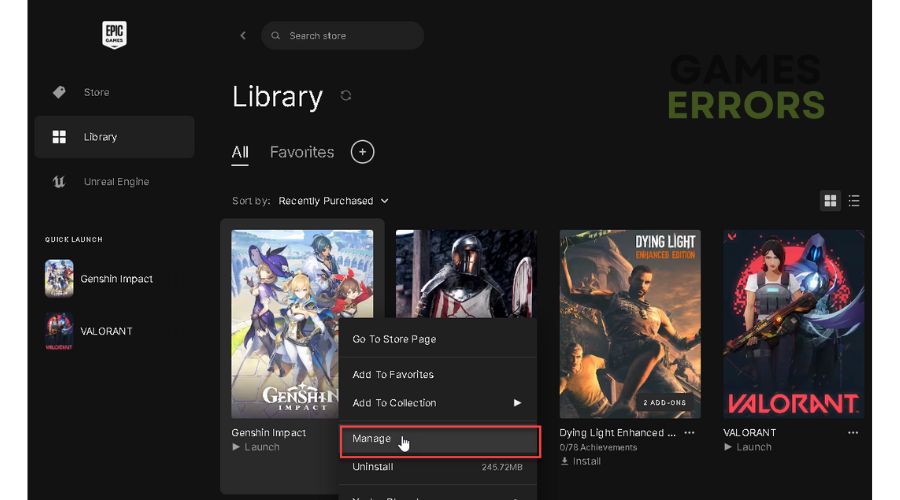Screen dimensions: 900x500
Task: Click Launch under Genshin Impact
Action: click(262, 447)
